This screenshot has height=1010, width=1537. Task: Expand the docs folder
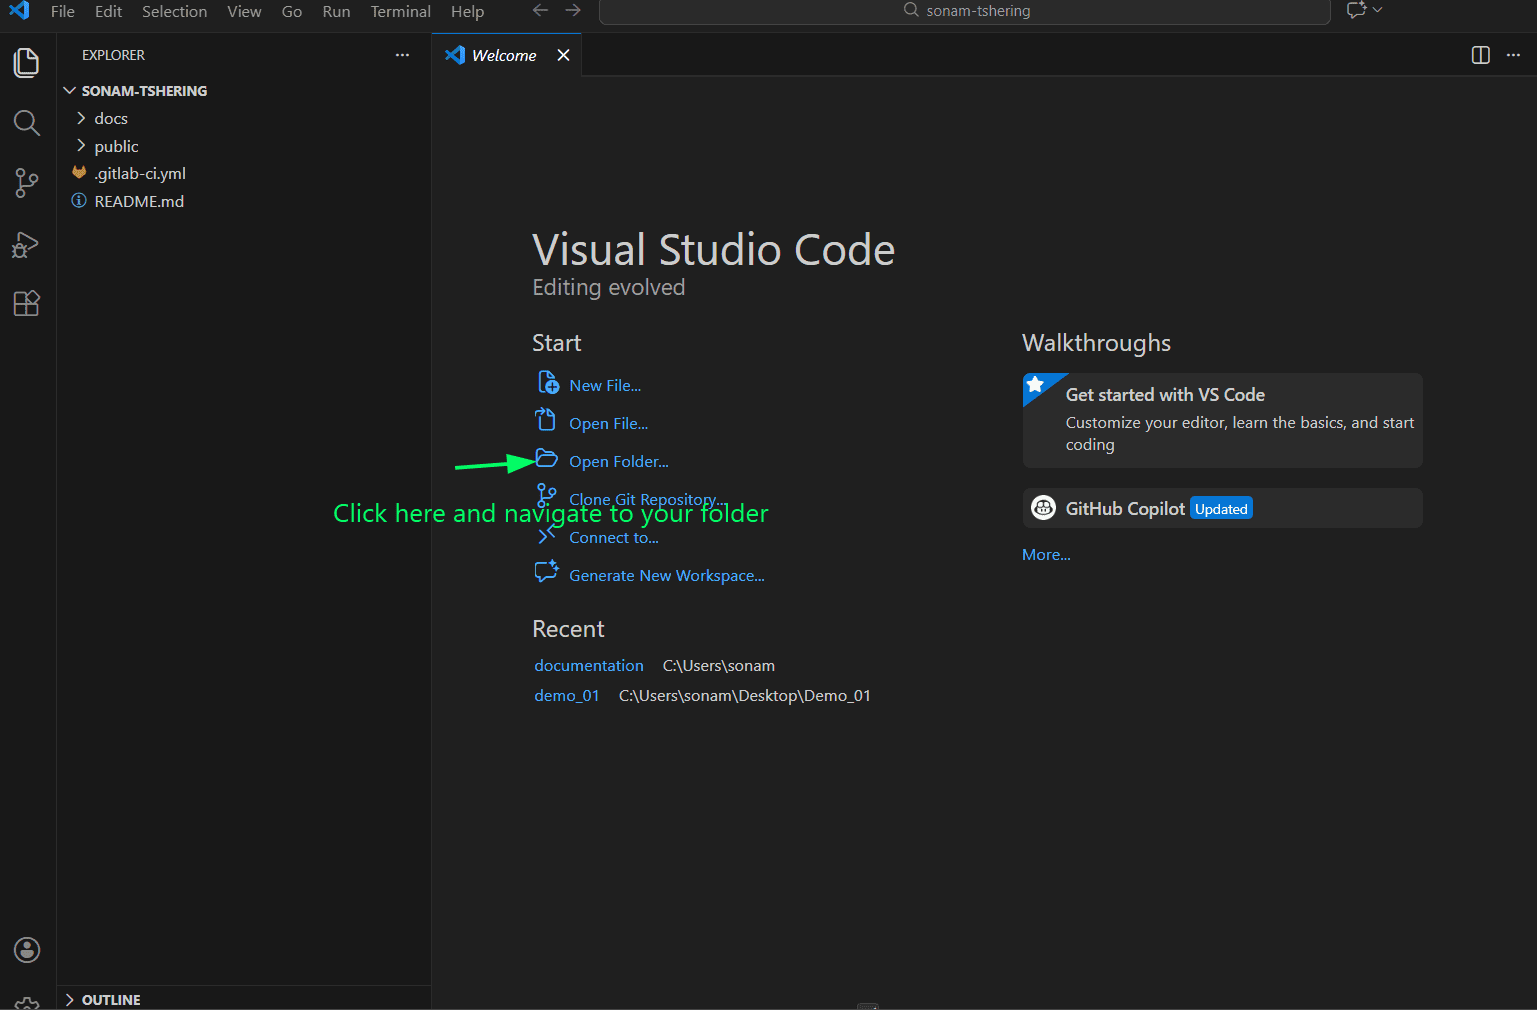point(111,118)
